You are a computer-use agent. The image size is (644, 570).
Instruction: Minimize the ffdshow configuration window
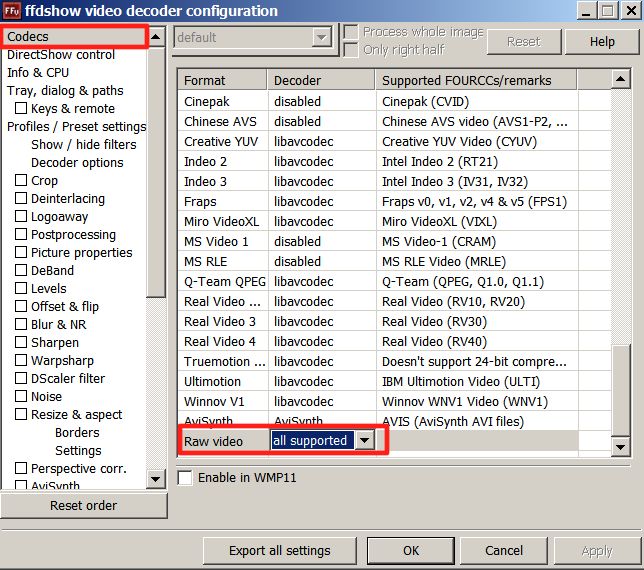(x=586, y=11)
